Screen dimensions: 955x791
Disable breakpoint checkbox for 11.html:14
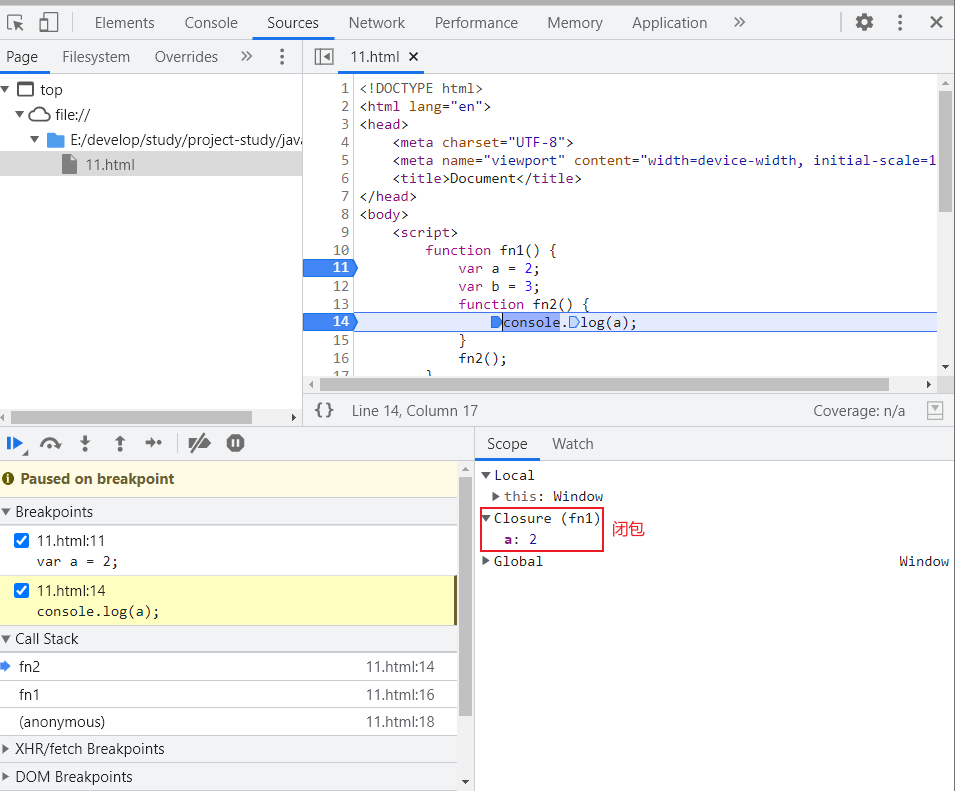[x=22, y=591]
